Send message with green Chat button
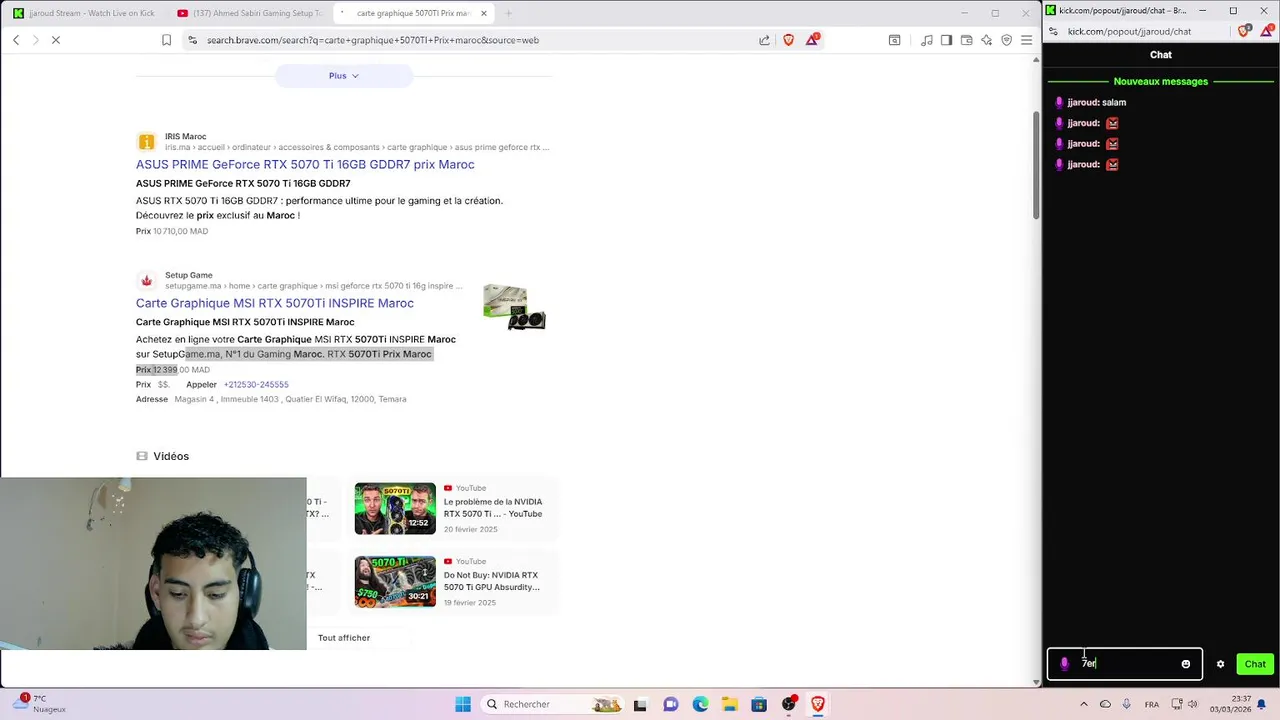 [x=1255, y=664]
